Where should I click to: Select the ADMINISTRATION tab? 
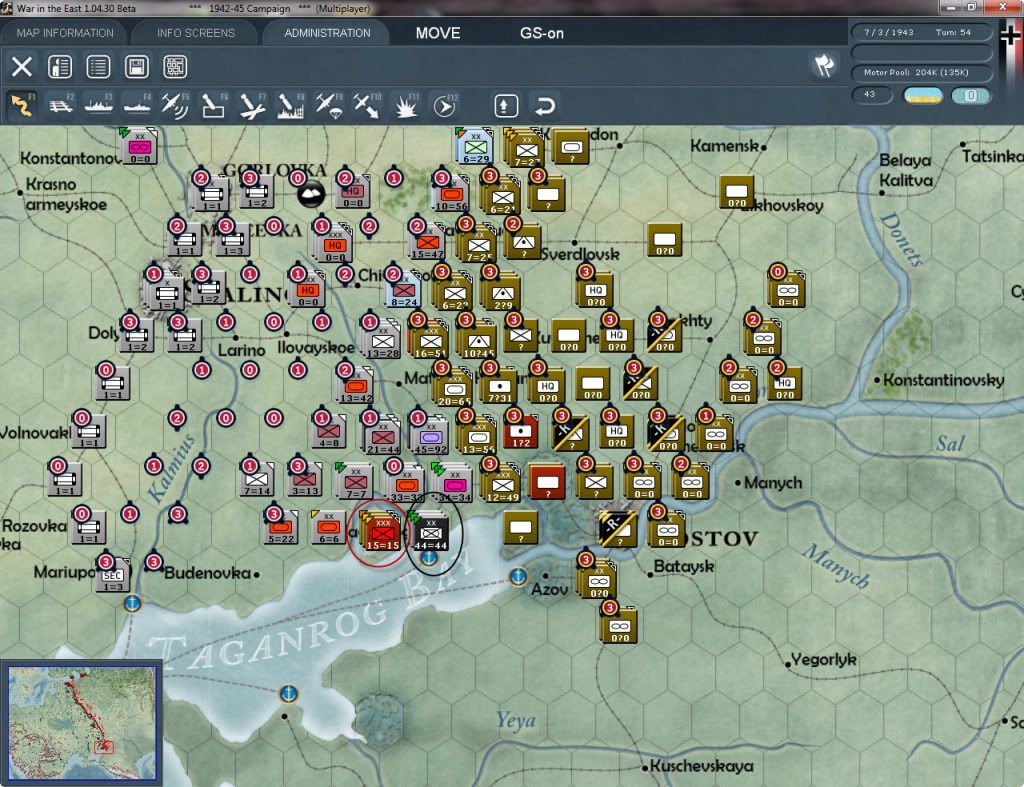[x=327, y=33]
